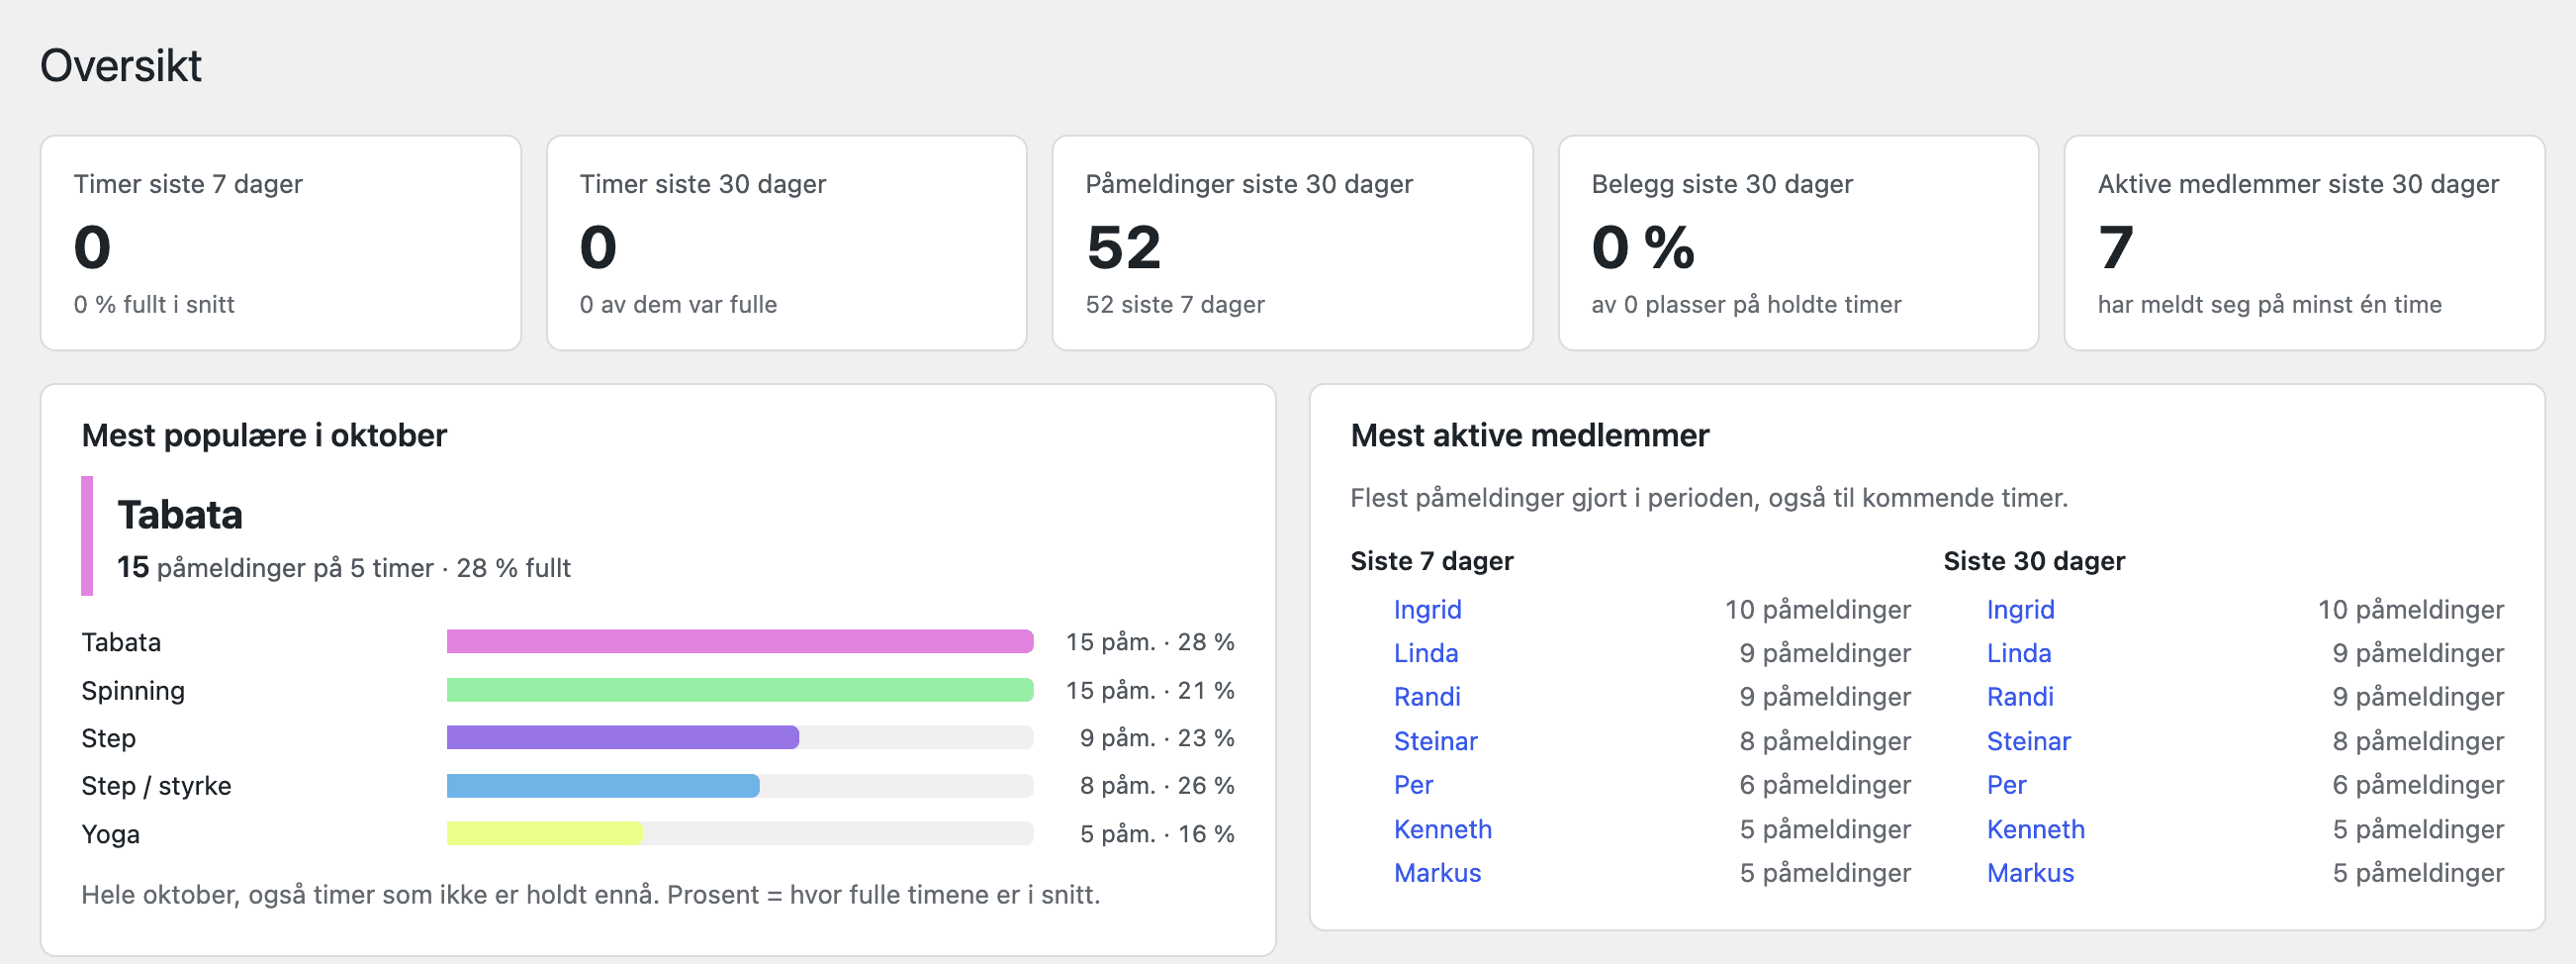This screenshot has height=964, width=2576.
Task: Open Markus's profile under Siste 7 dager
Action: point(1437,873)
